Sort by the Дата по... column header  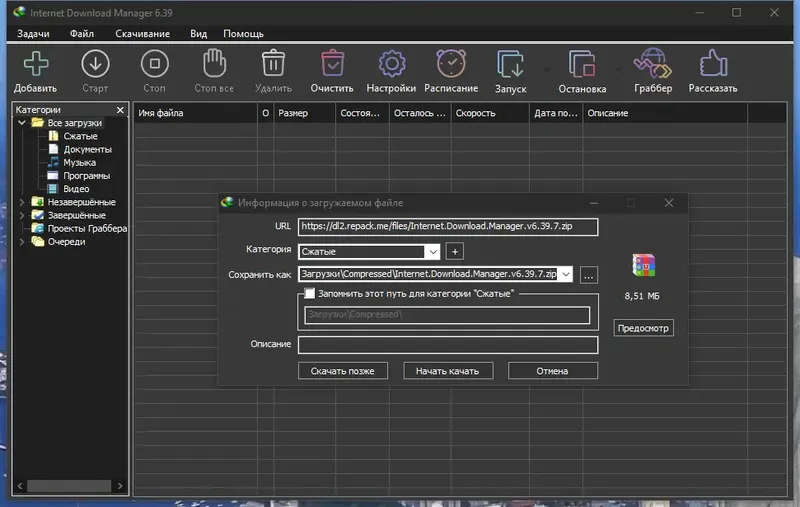click(x=556, y=113)
